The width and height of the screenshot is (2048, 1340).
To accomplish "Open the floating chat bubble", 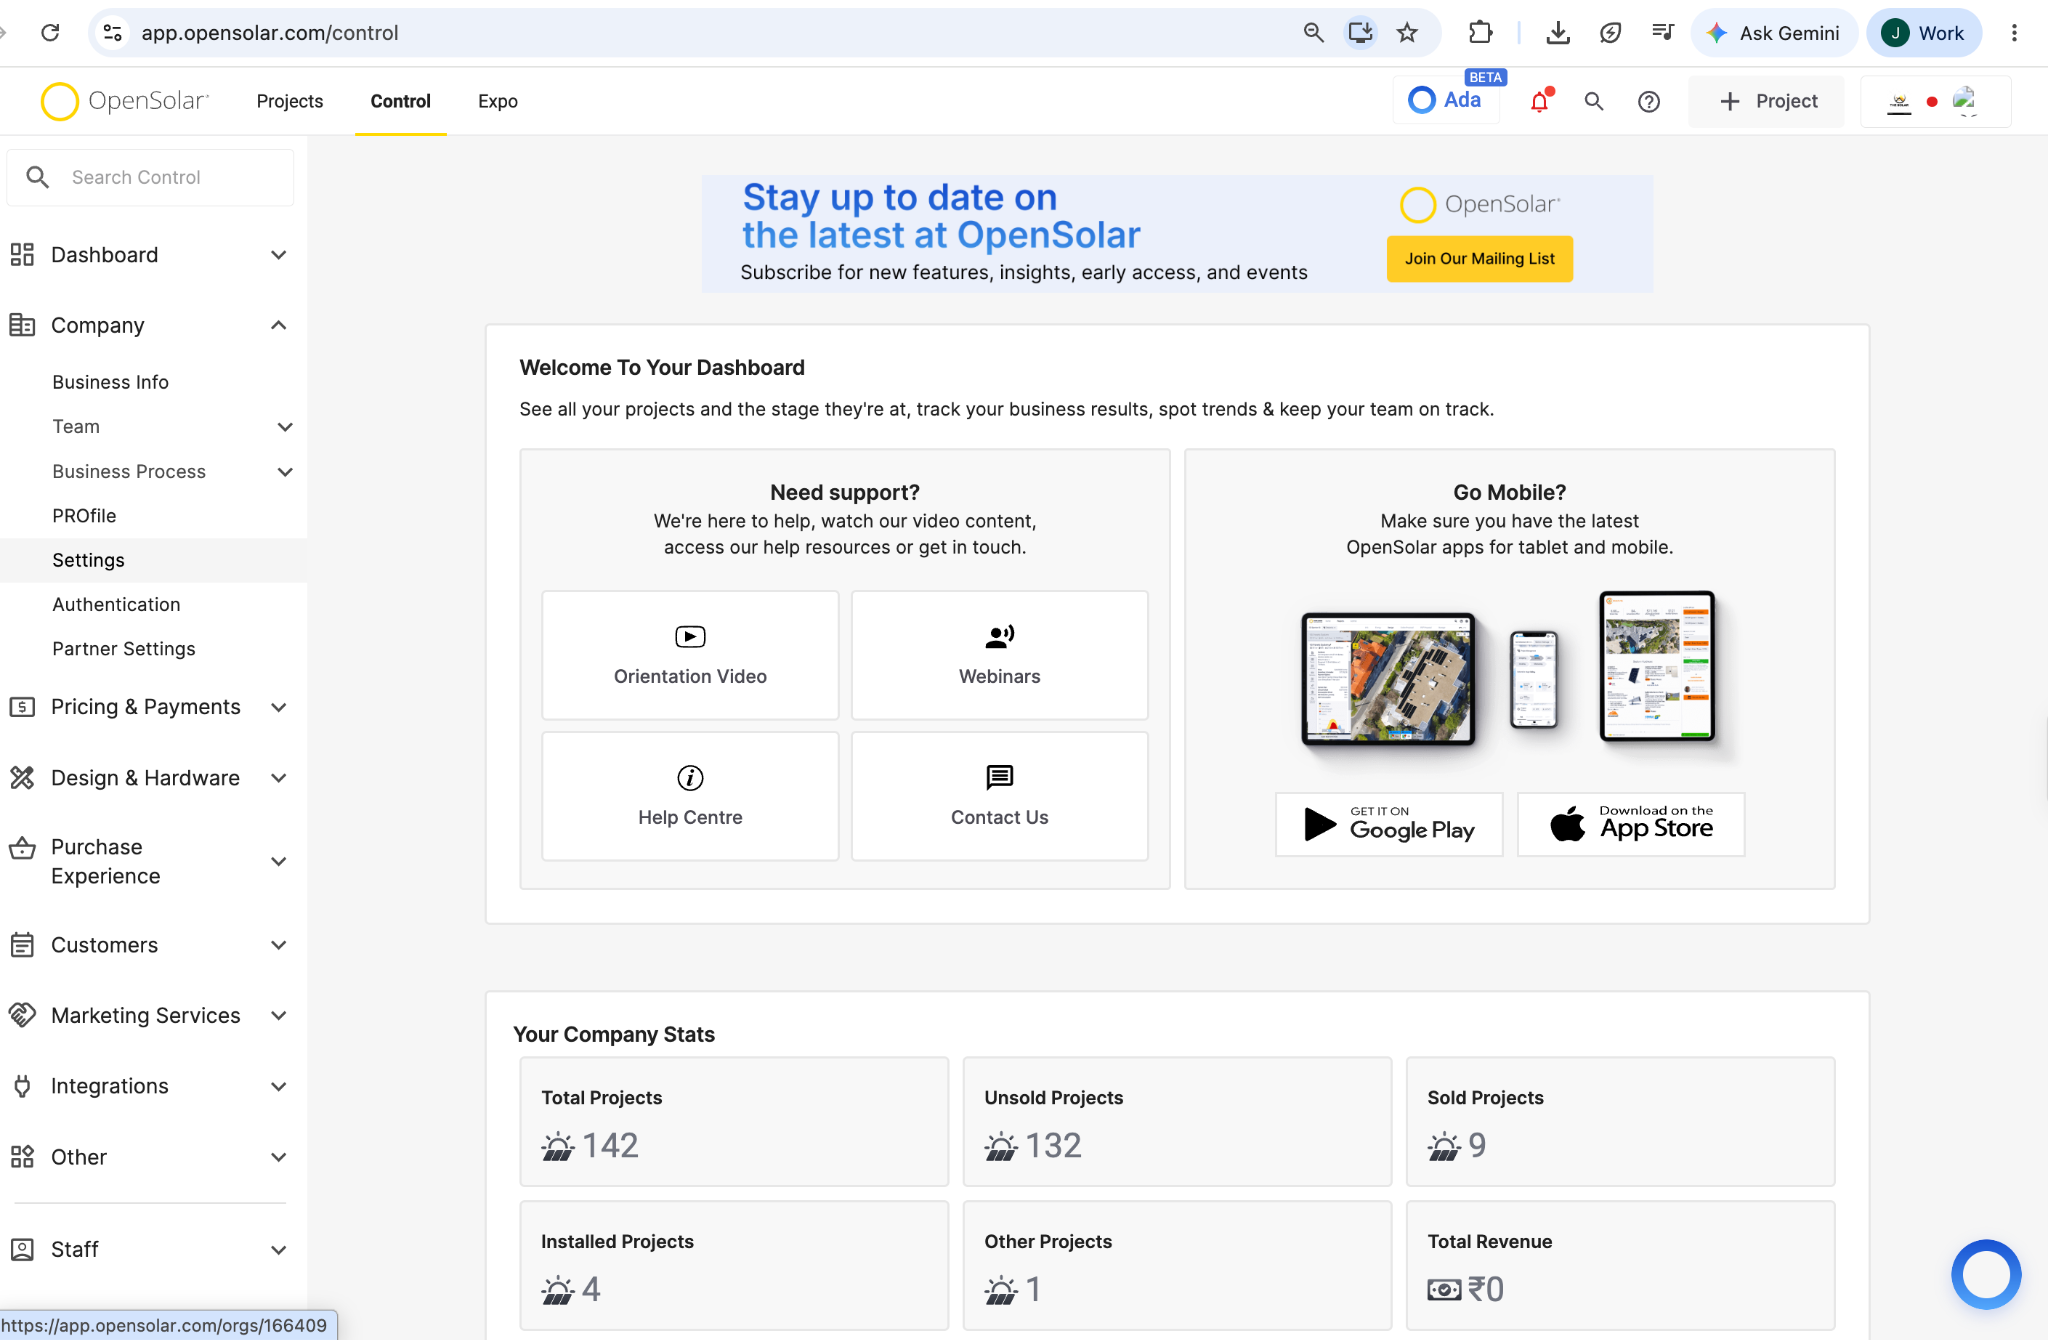I will tap(1986, 1274).
